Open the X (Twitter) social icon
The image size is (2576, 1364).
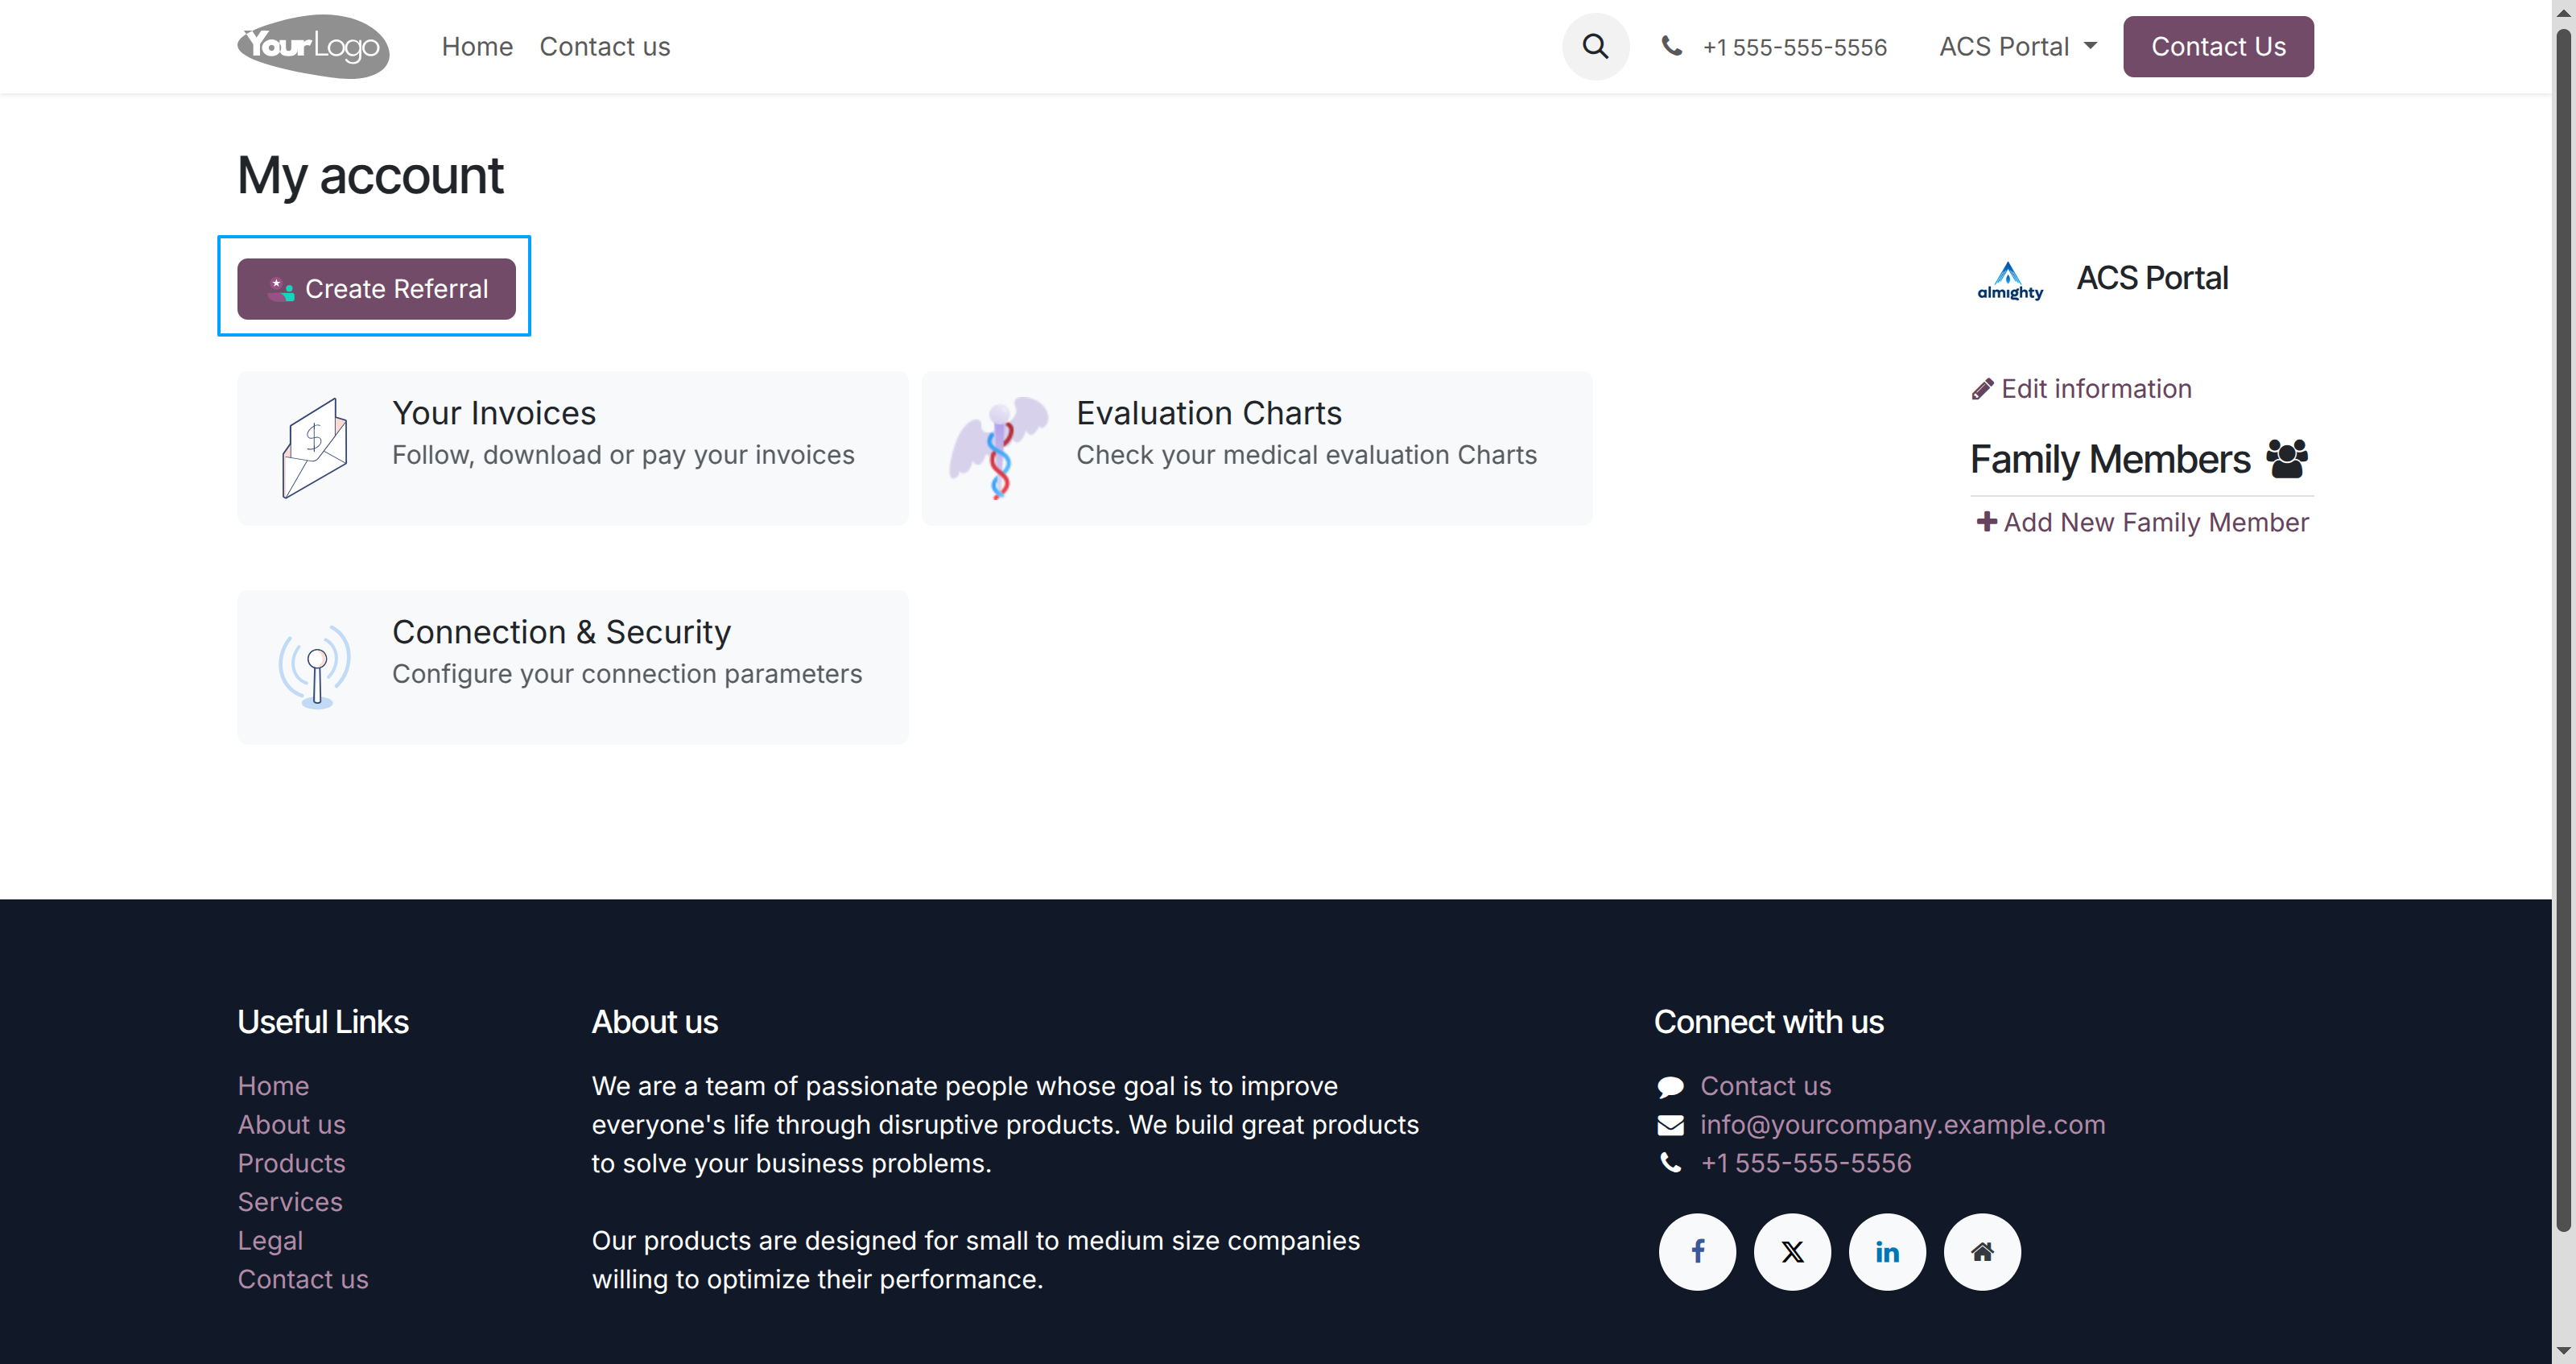[x=1792, y=1251]
